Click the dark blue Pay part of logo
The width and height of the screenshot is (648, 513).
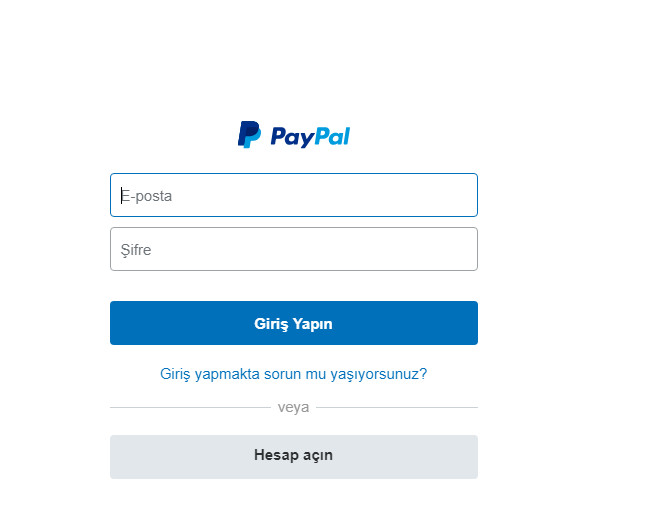tap(293, 137)
